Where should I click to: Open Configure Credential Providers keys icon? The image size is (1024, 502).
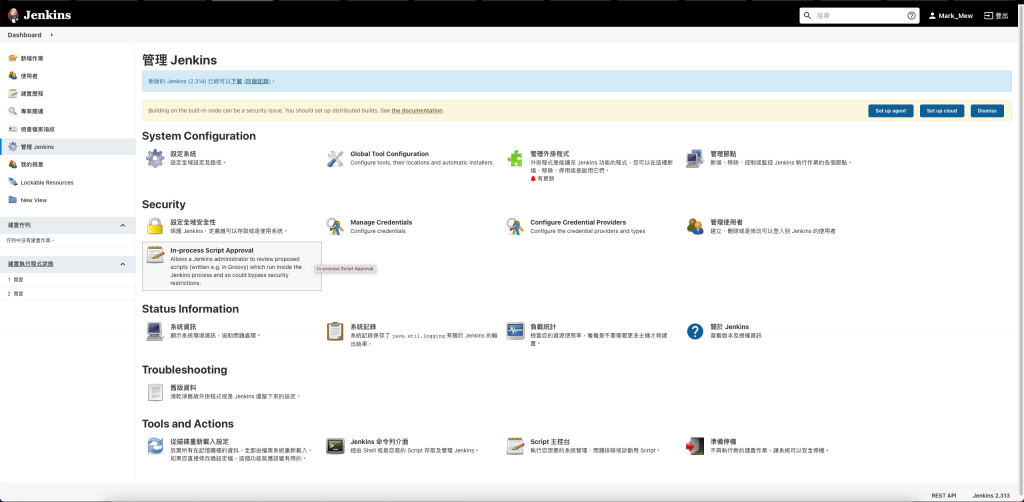[515, 227]
